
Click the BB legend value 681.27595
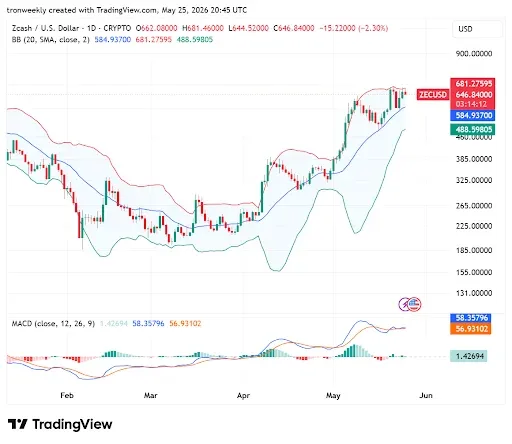(154, 40)
